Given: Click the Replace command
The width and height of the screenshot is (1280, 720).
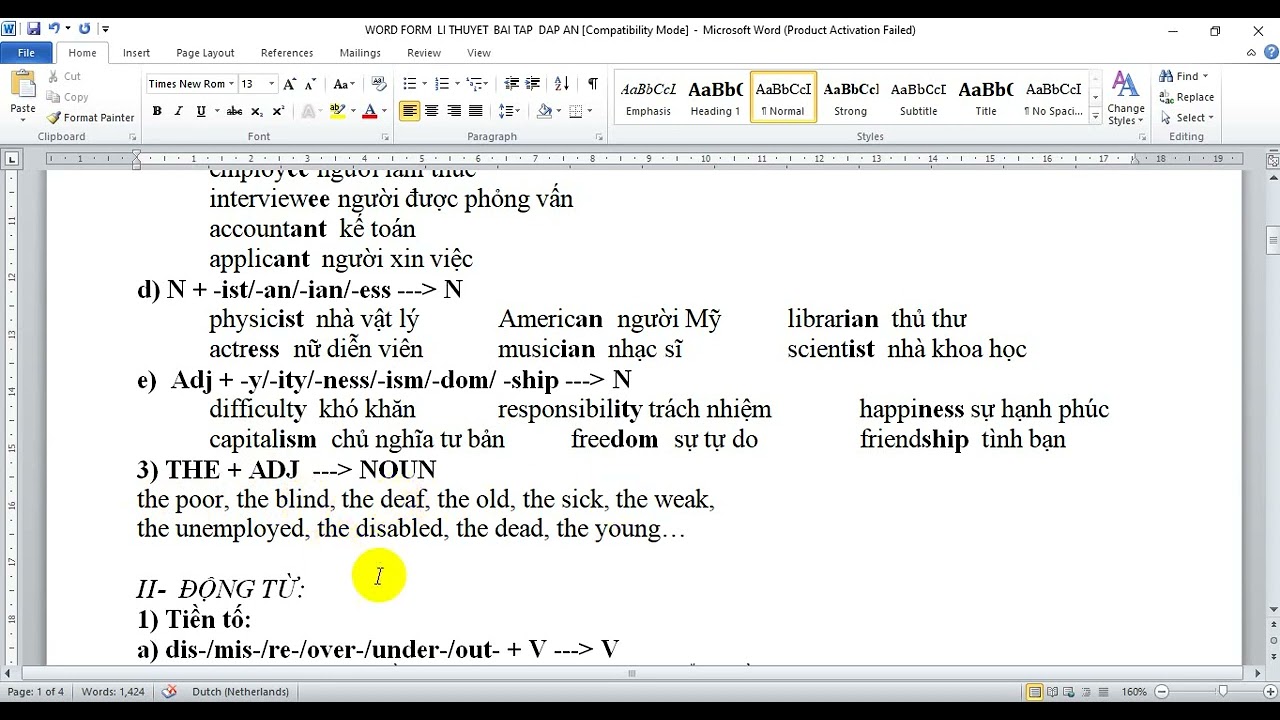Looking at the screenshot, I should pos(1187,97).
